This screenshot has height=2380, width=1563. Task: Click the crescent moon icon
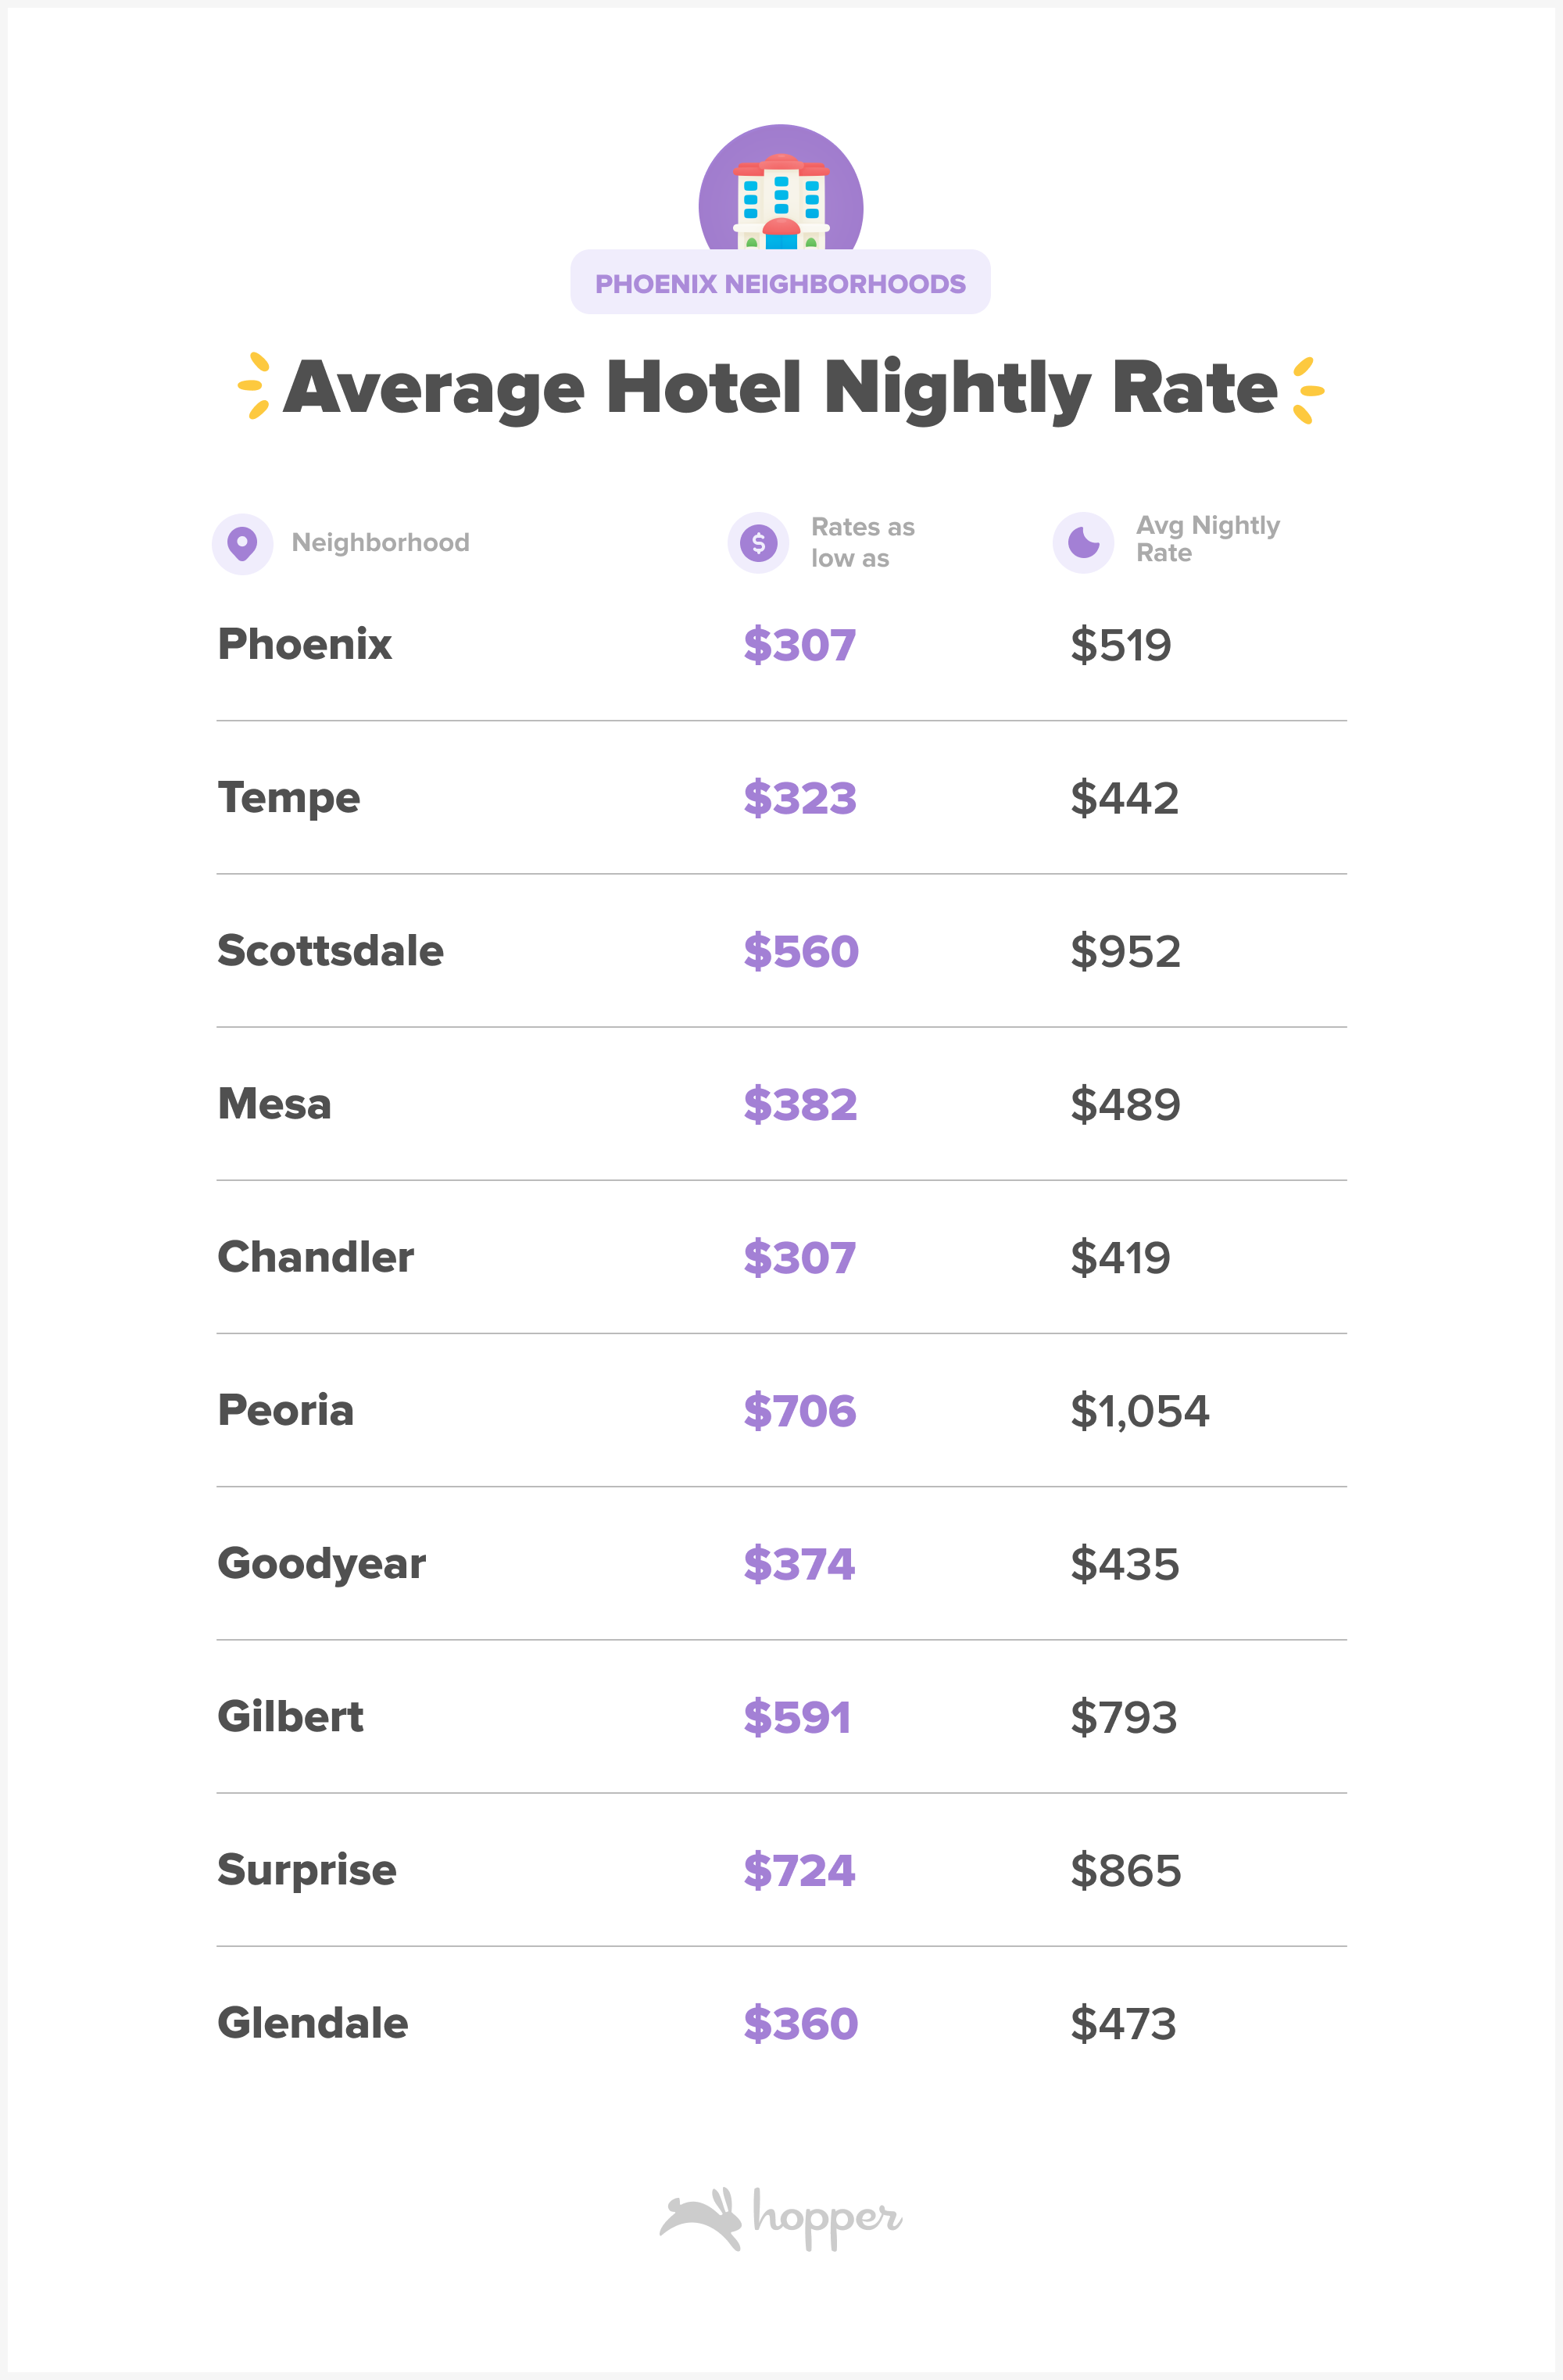click(1083, 542)
